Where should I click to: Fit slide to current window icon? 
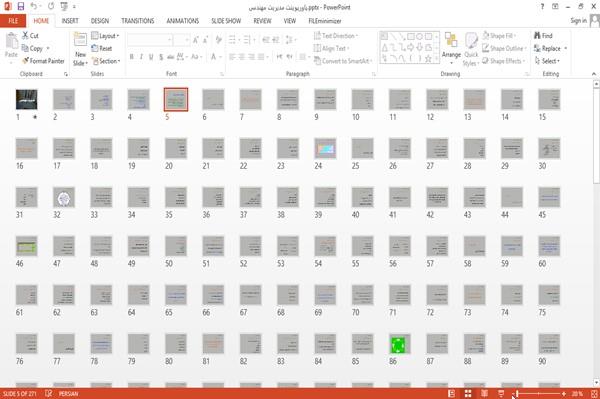point(594,394)
